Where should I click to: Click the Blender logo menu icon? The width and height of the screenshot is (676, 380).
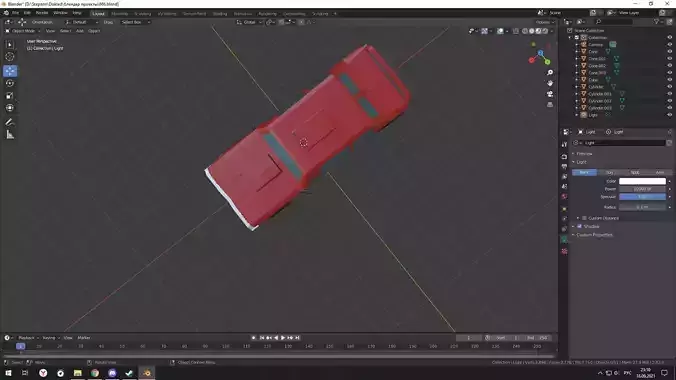pyautogui.click(x=6, y=13)
